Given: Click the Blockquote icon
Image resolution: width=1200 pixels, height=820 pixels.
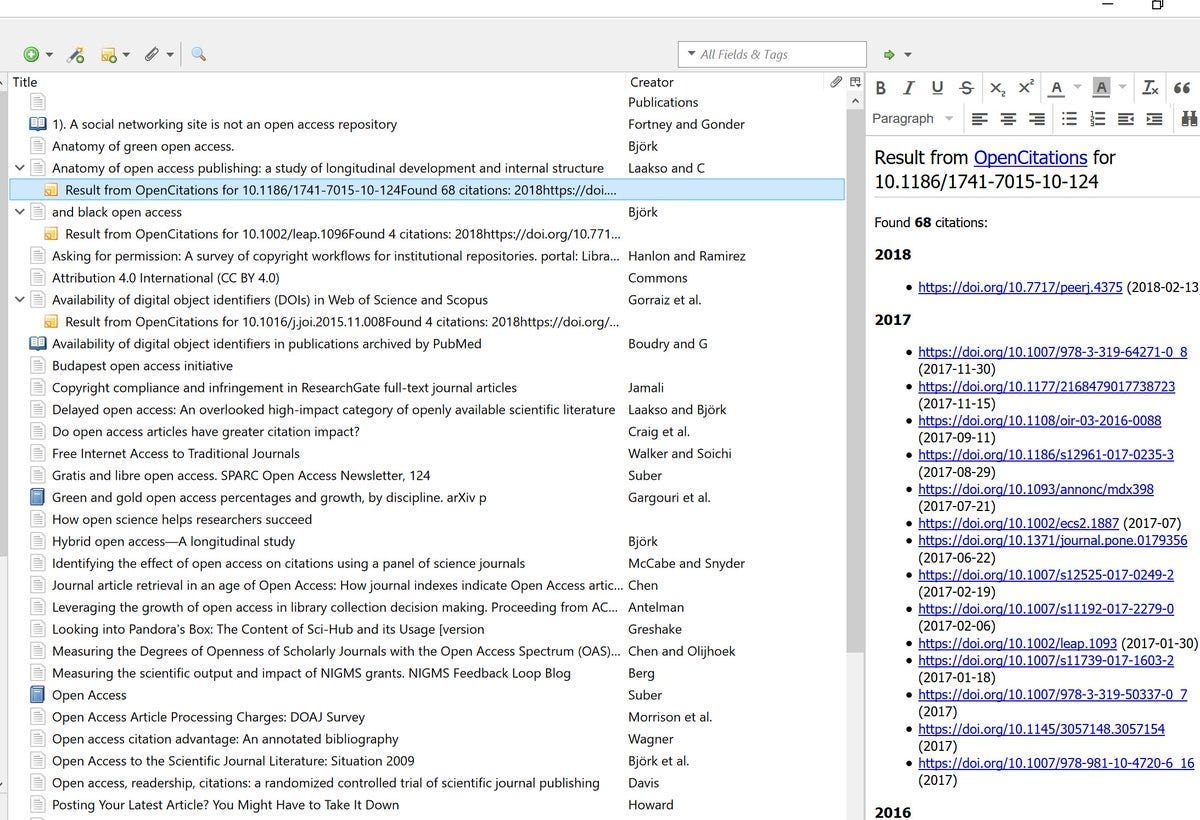Looking at the screenshot, I should pyautogui.click(x=1182, y=88).
